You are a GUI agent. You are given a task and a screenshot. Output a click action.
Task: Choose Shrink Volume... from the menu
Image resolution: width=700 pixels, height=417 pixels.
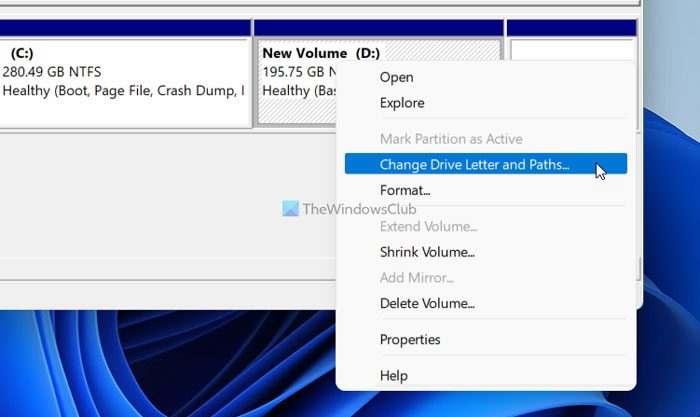486,252
